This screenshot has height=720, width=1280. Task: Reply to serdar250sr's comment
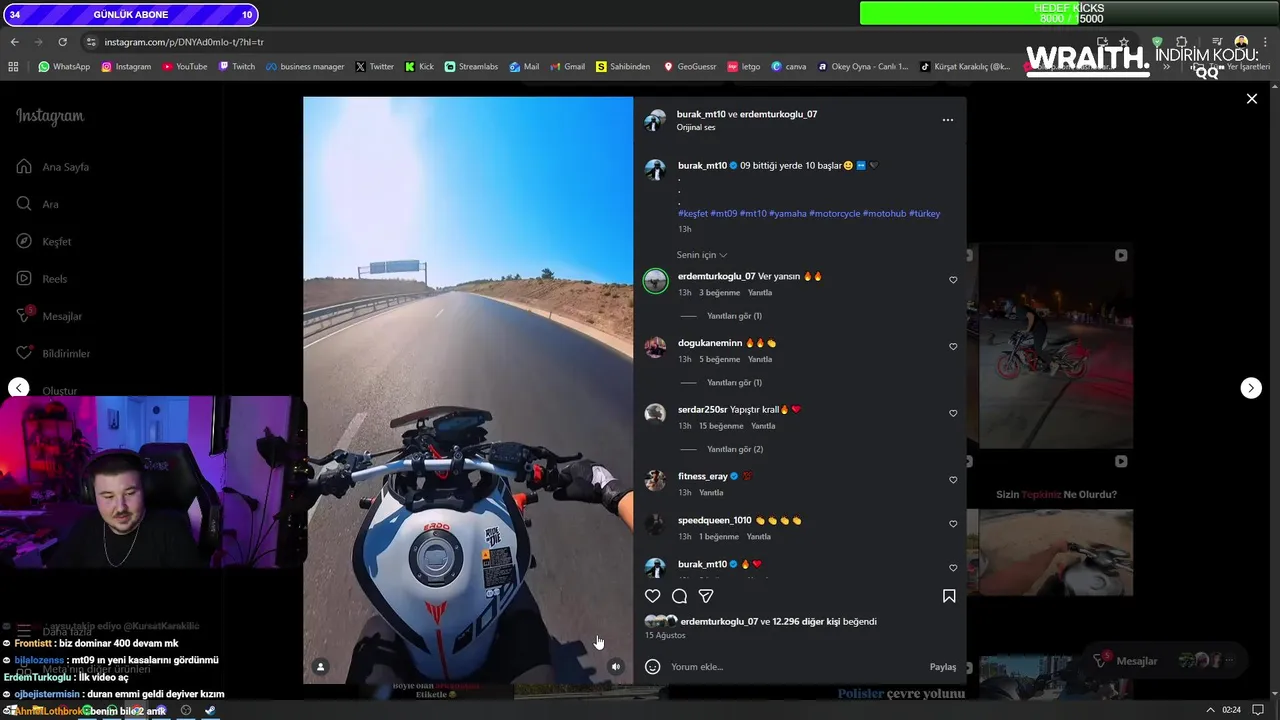tap(763, 426)
